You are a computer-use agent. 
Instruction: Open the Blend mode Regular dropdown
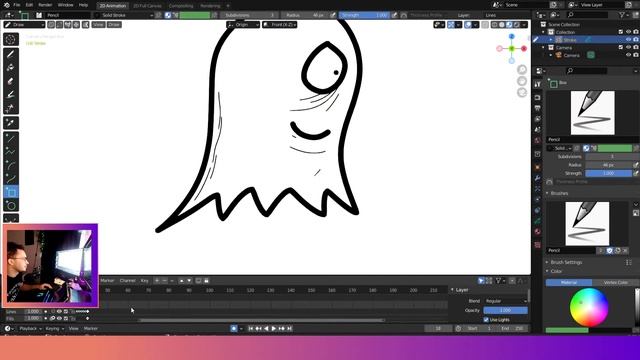505,301
